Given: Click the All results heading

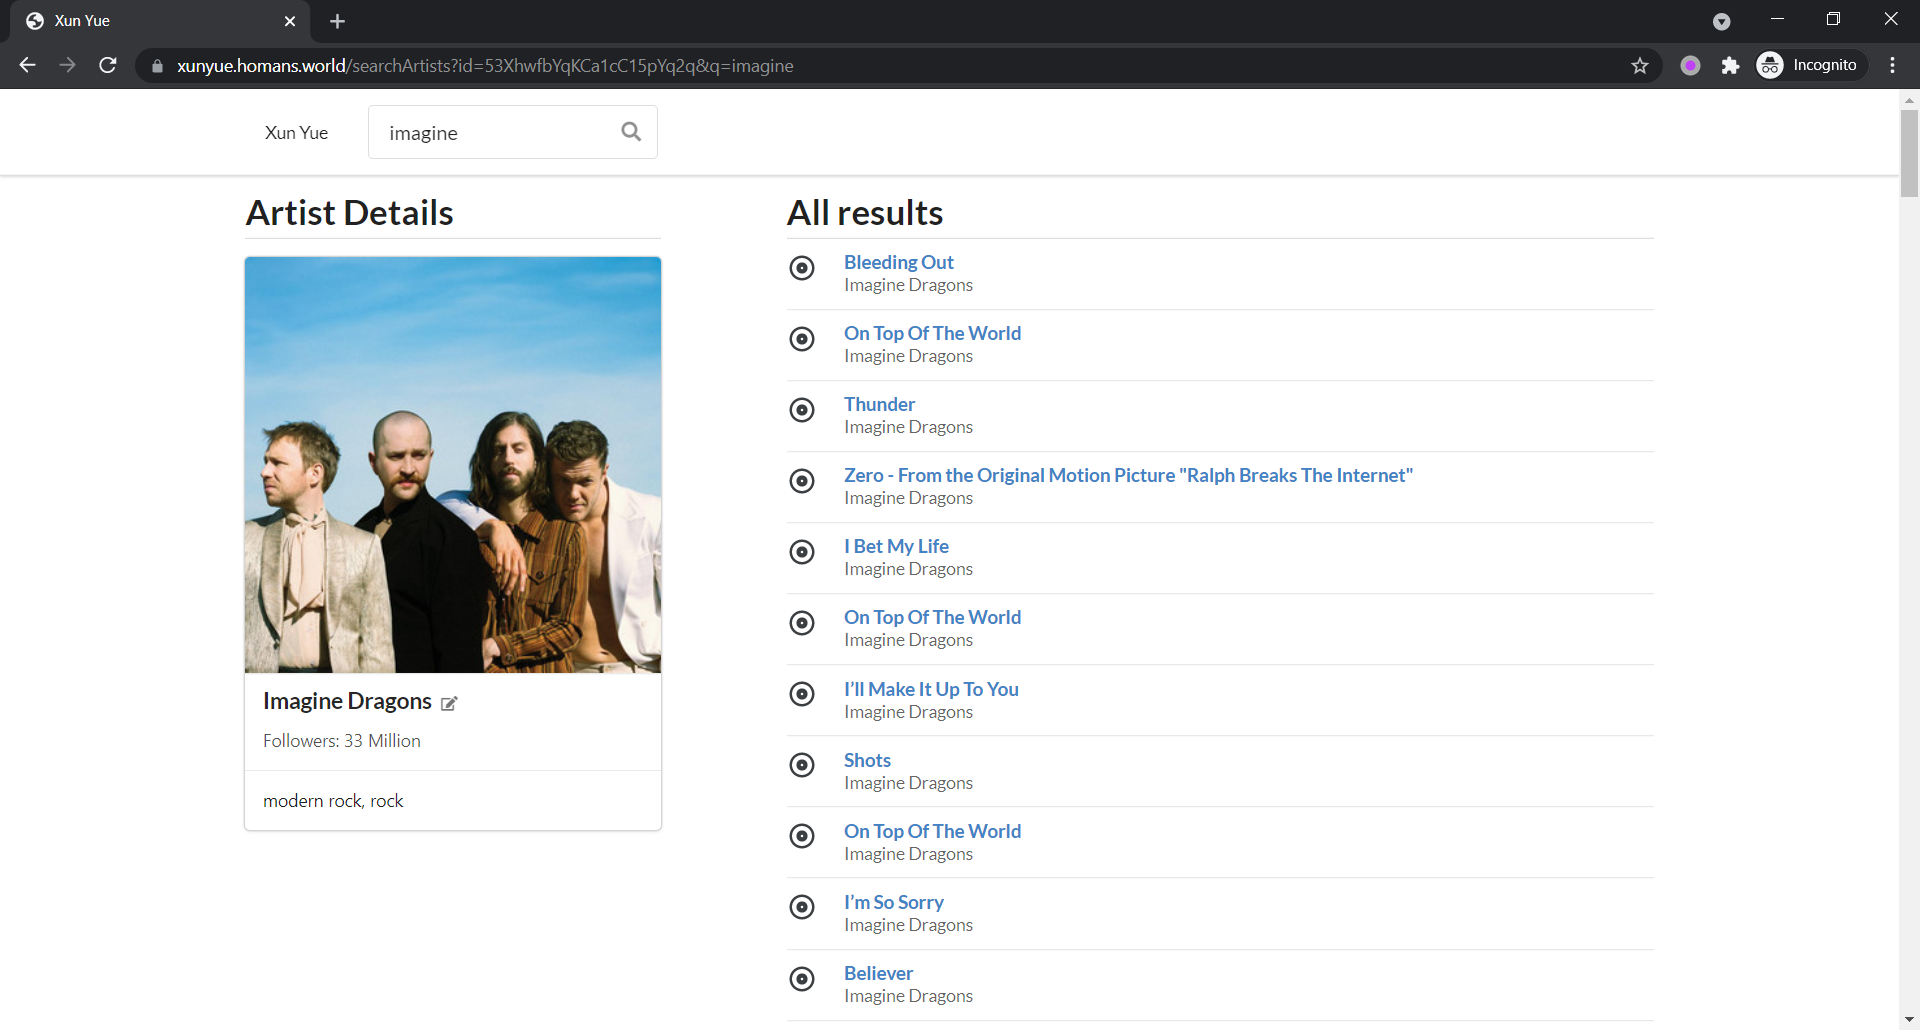Looking at the screenshot, I should click(x=865, y=213).
